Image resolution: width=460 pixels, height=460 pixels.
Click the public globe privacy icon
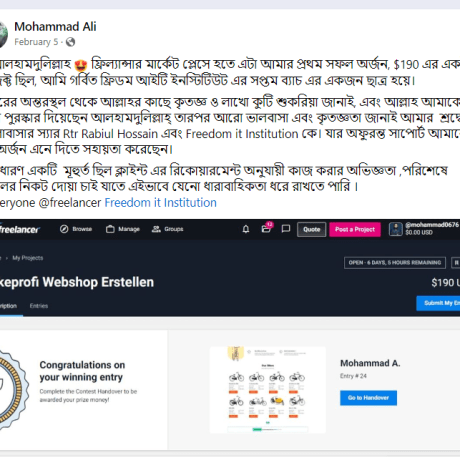click(x=70, y=42)
